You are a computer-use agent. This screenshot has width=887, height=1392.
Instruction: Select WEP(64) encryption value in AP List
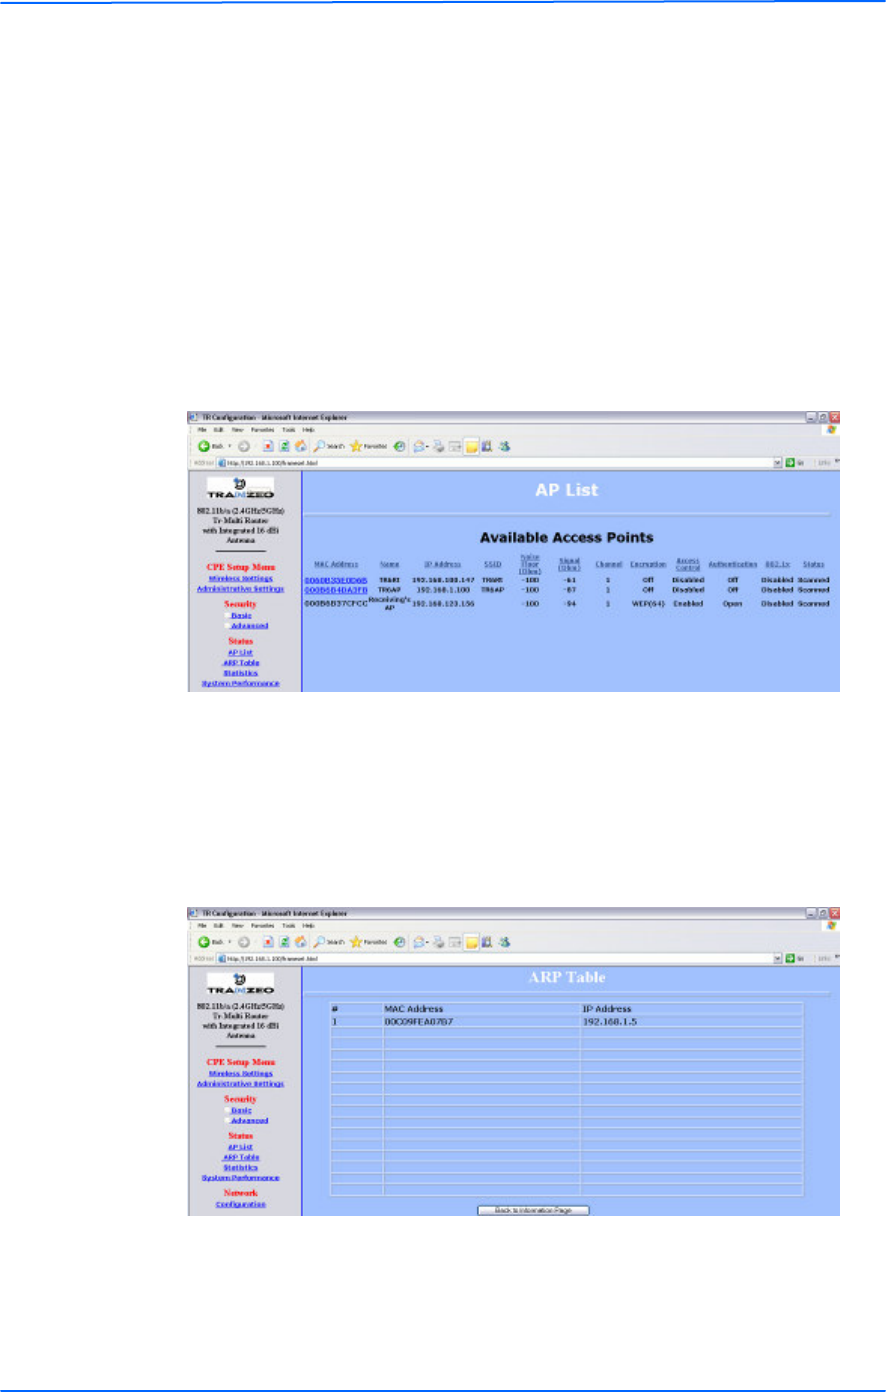tap(648, 604)
